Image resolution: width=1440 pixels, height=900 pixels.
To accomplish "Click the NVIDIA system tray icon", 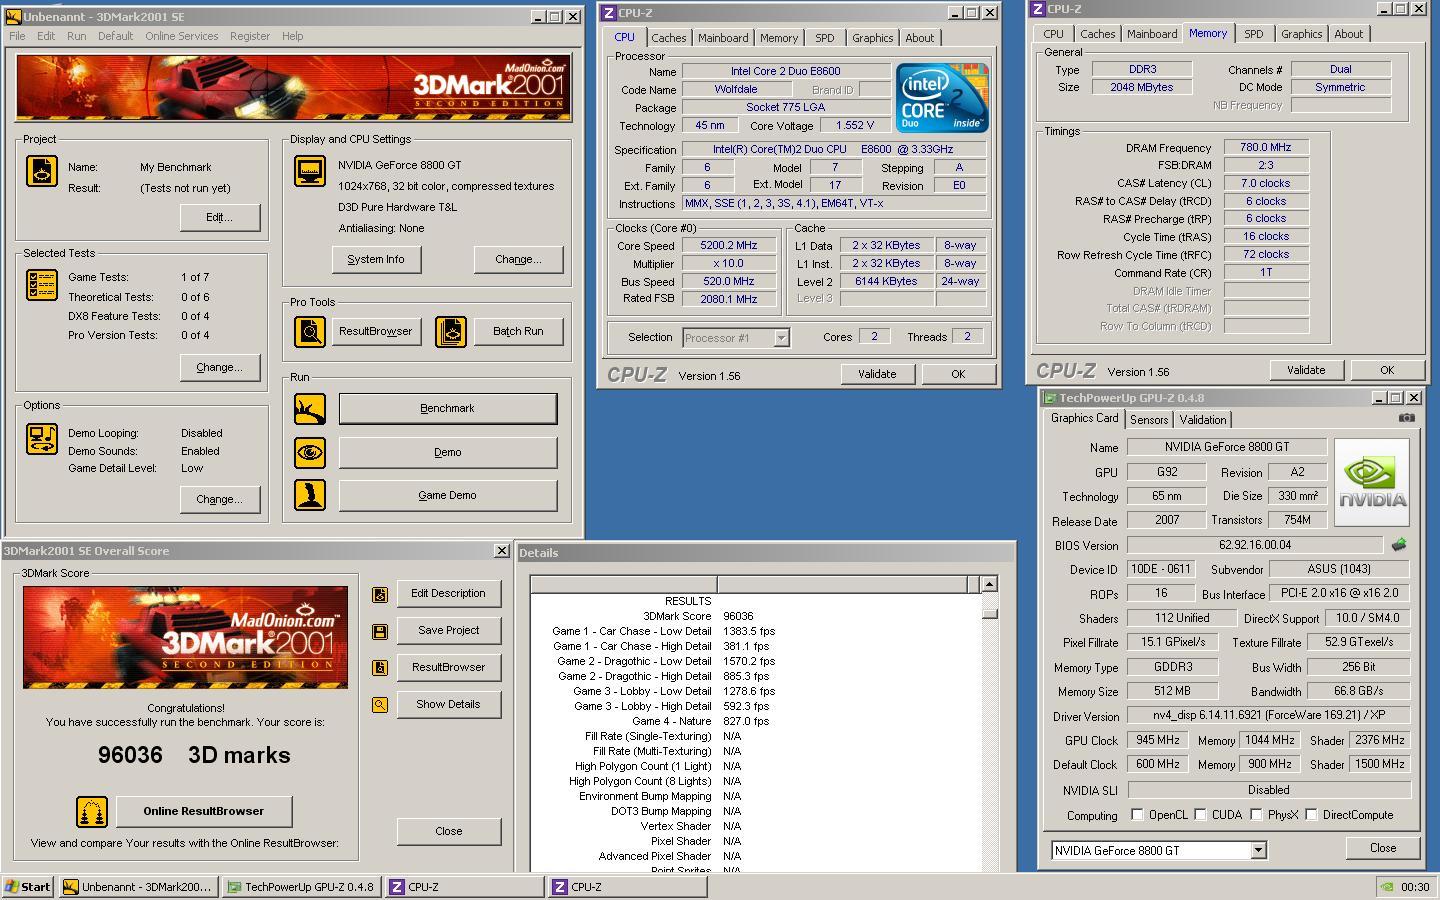I will [1387, 886].
